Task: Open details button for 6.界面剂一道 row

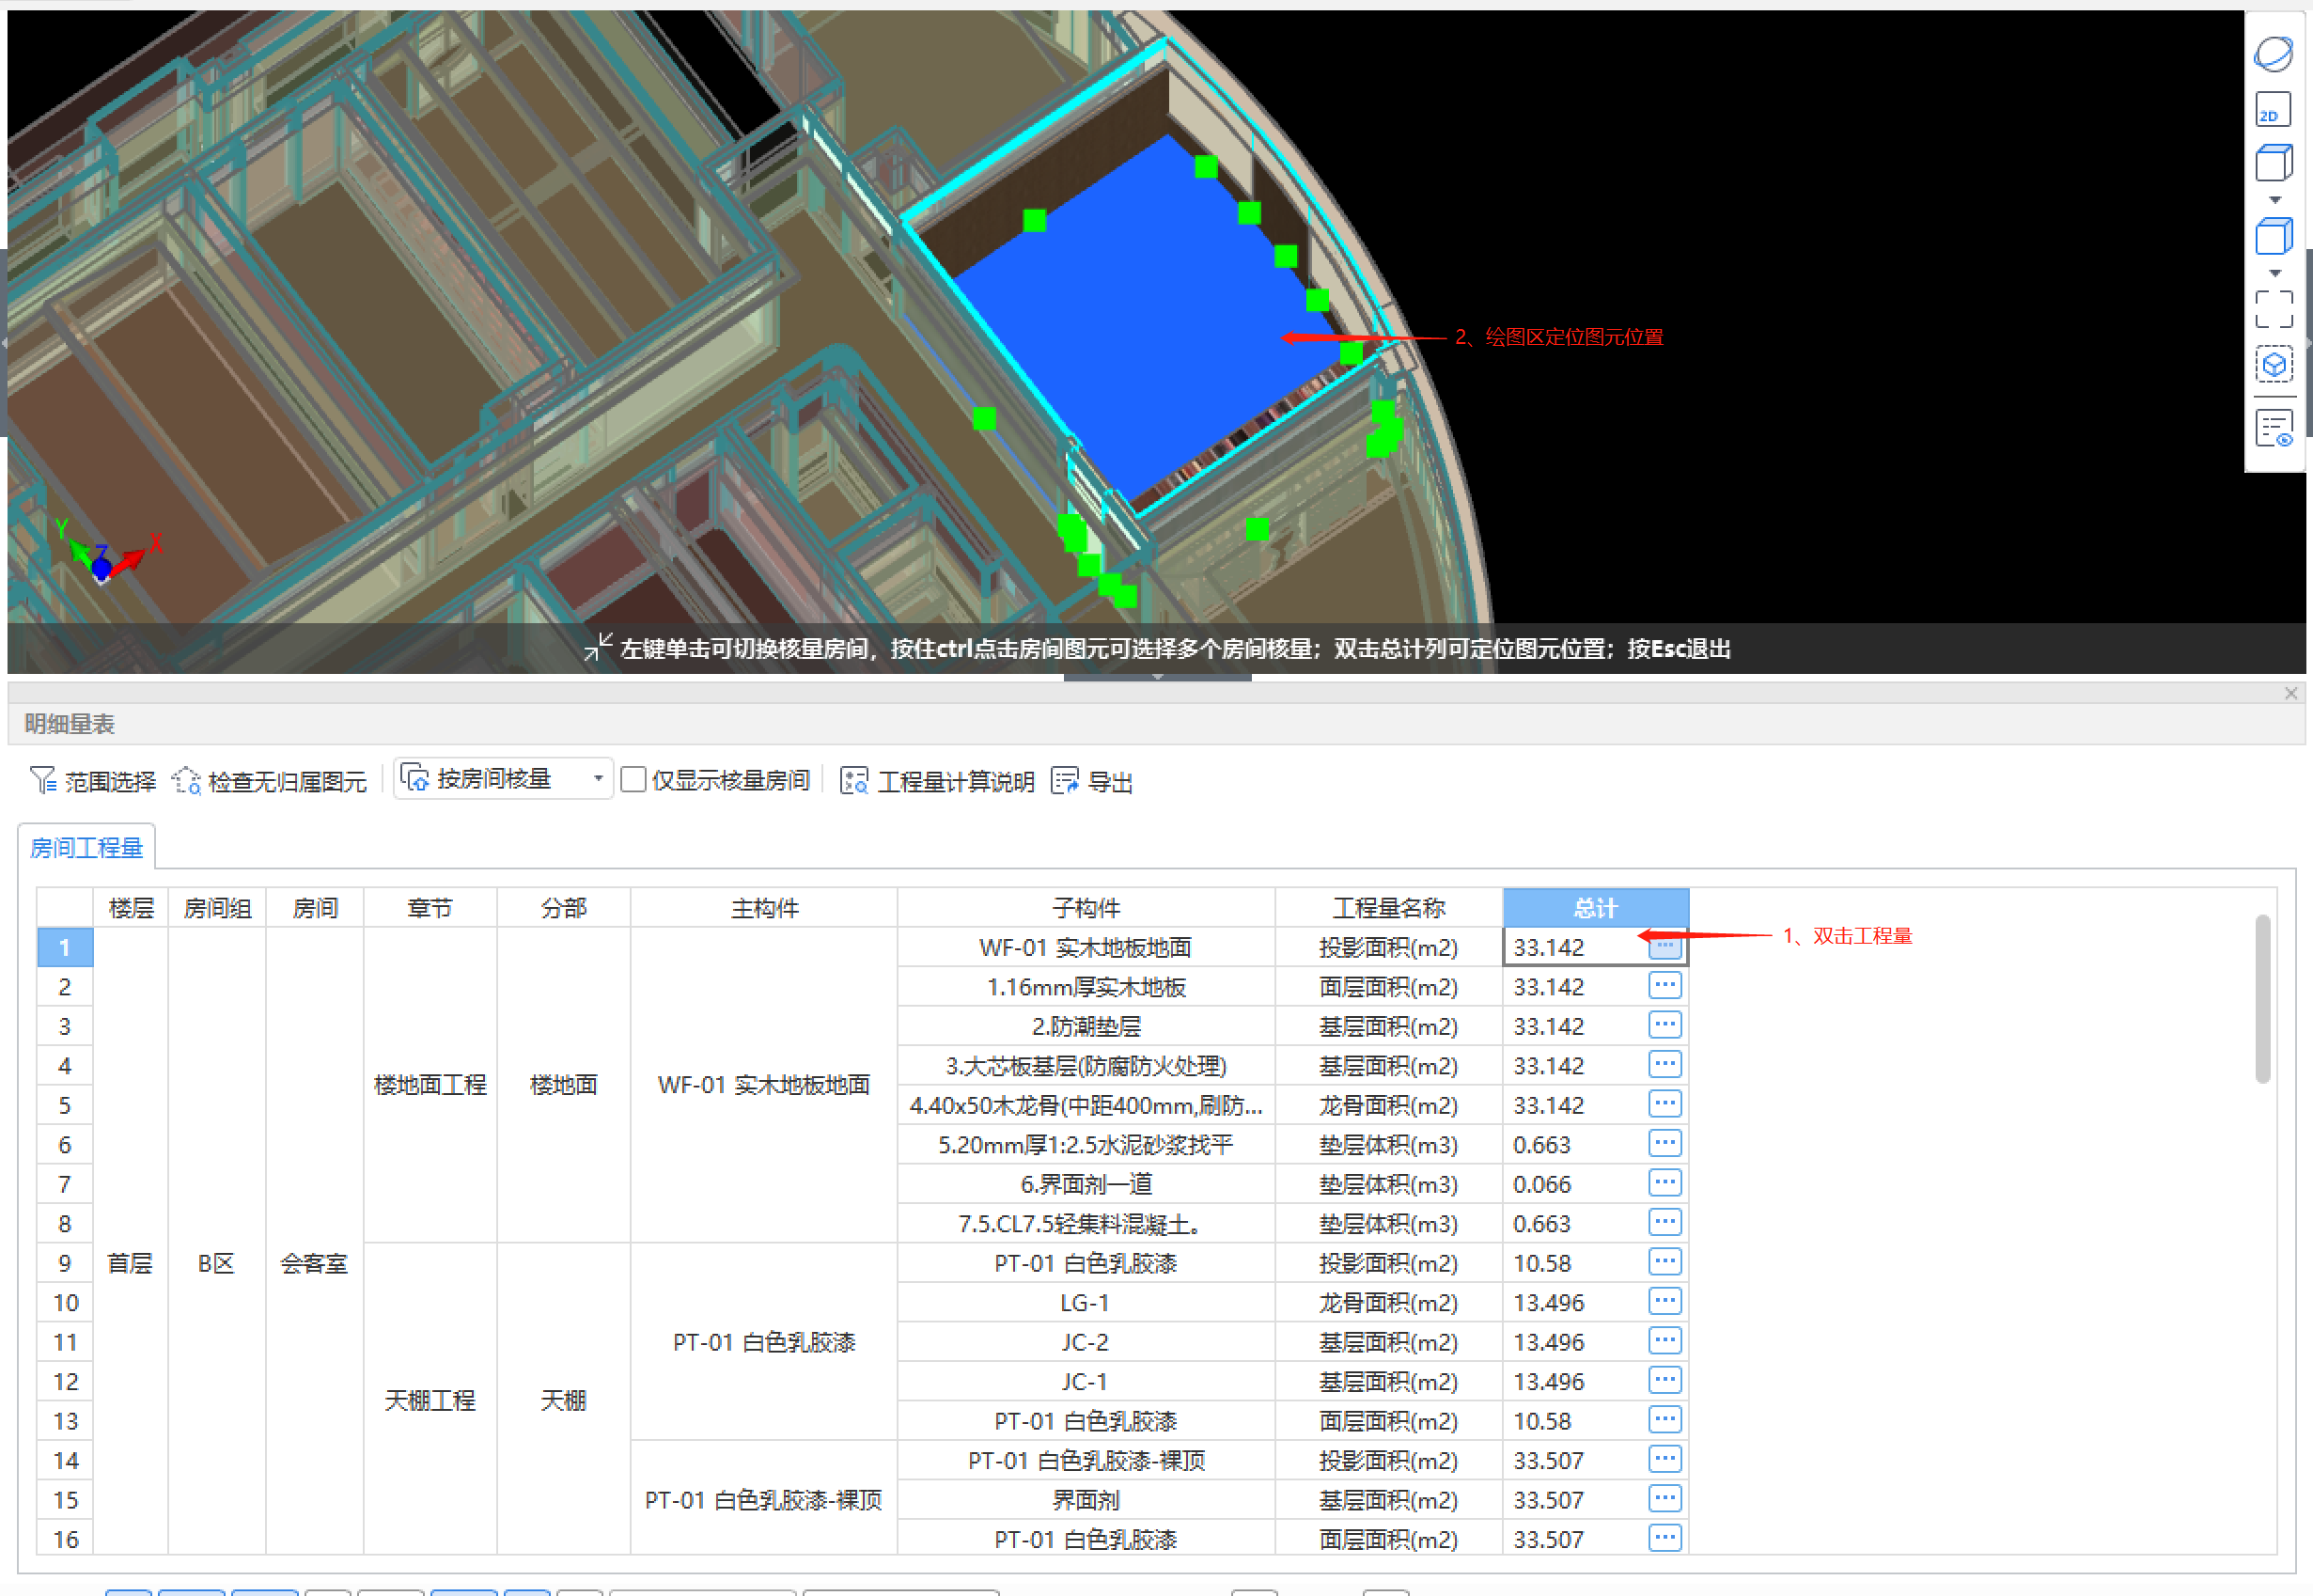Action: 1665,1183
